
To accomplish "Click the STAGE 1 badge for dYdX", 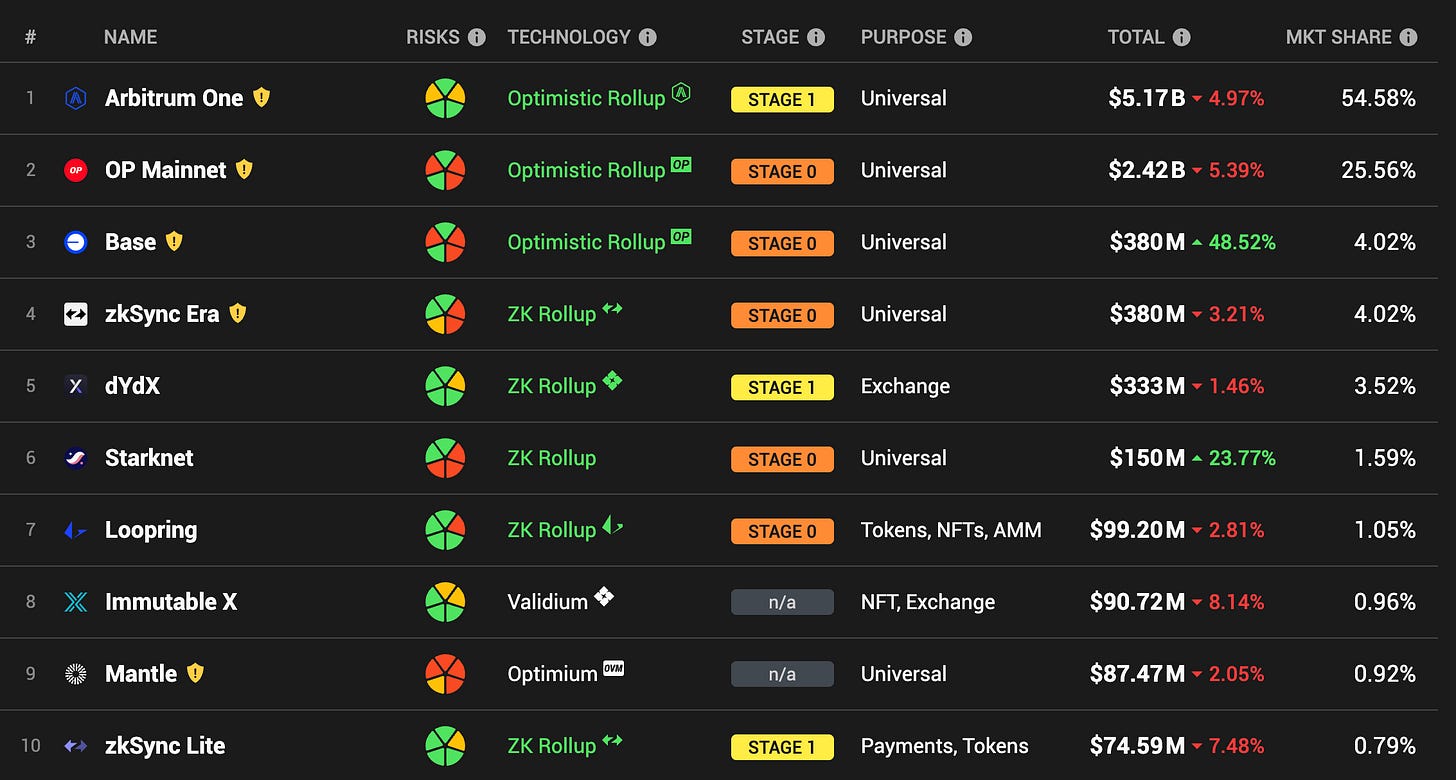I will point(782,387).
